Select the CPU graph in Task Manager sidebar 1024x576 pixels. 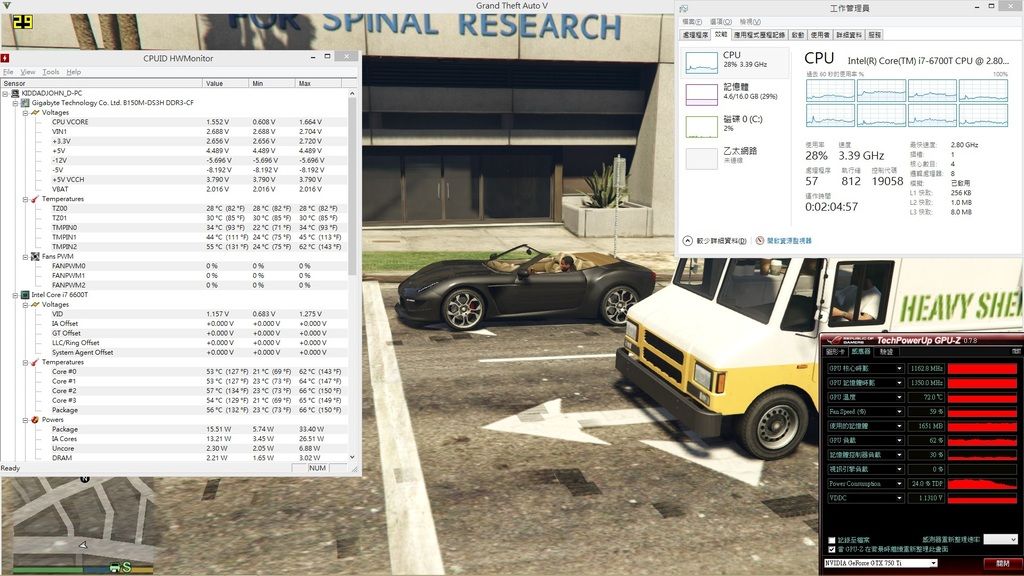click(x=701, y=63)
